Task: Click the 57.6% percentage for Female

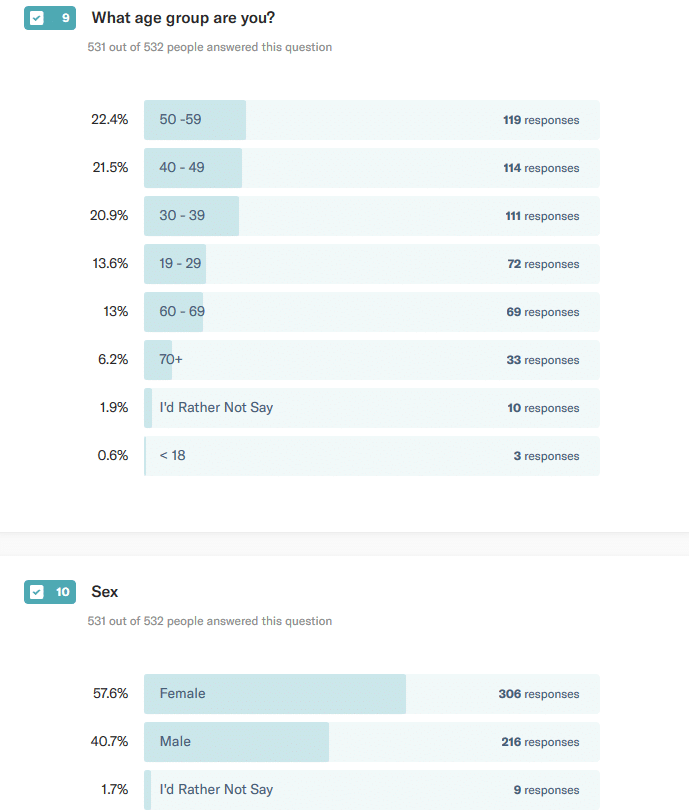Action: 110,694
